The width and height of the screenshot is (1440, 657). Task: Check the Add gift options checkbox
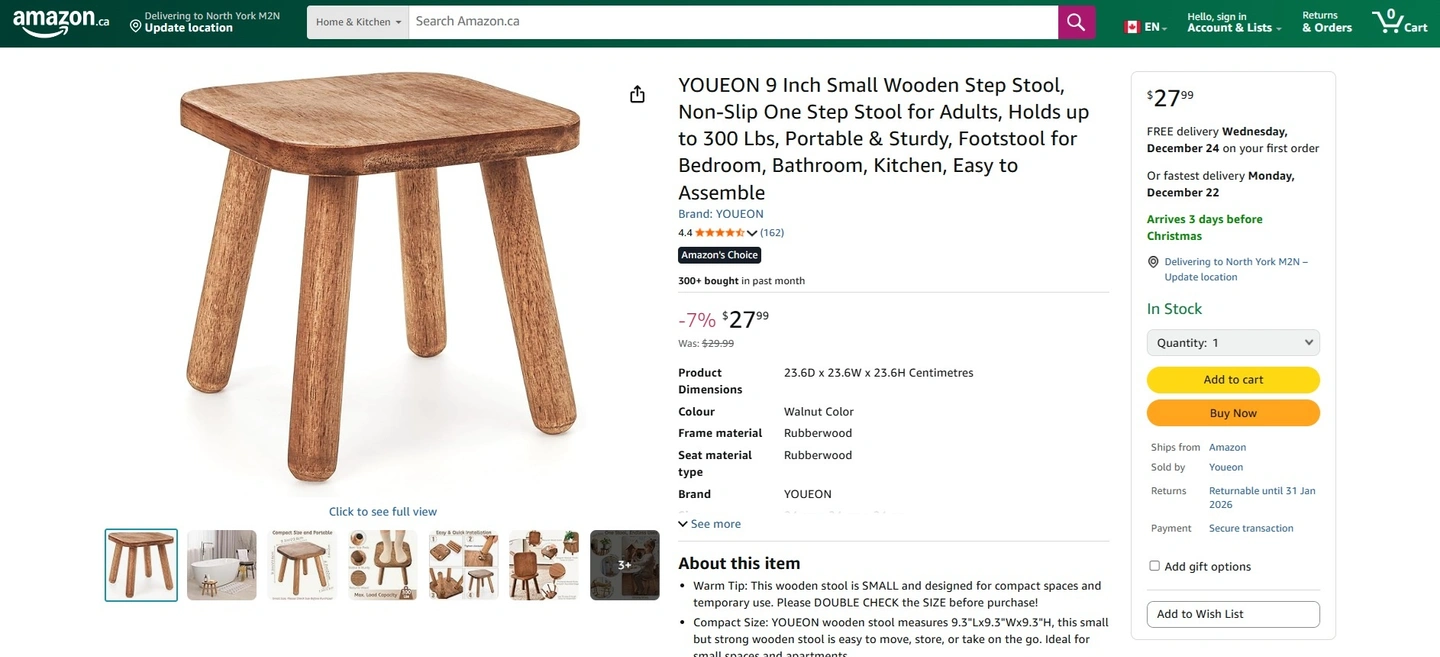point(1154,566)
